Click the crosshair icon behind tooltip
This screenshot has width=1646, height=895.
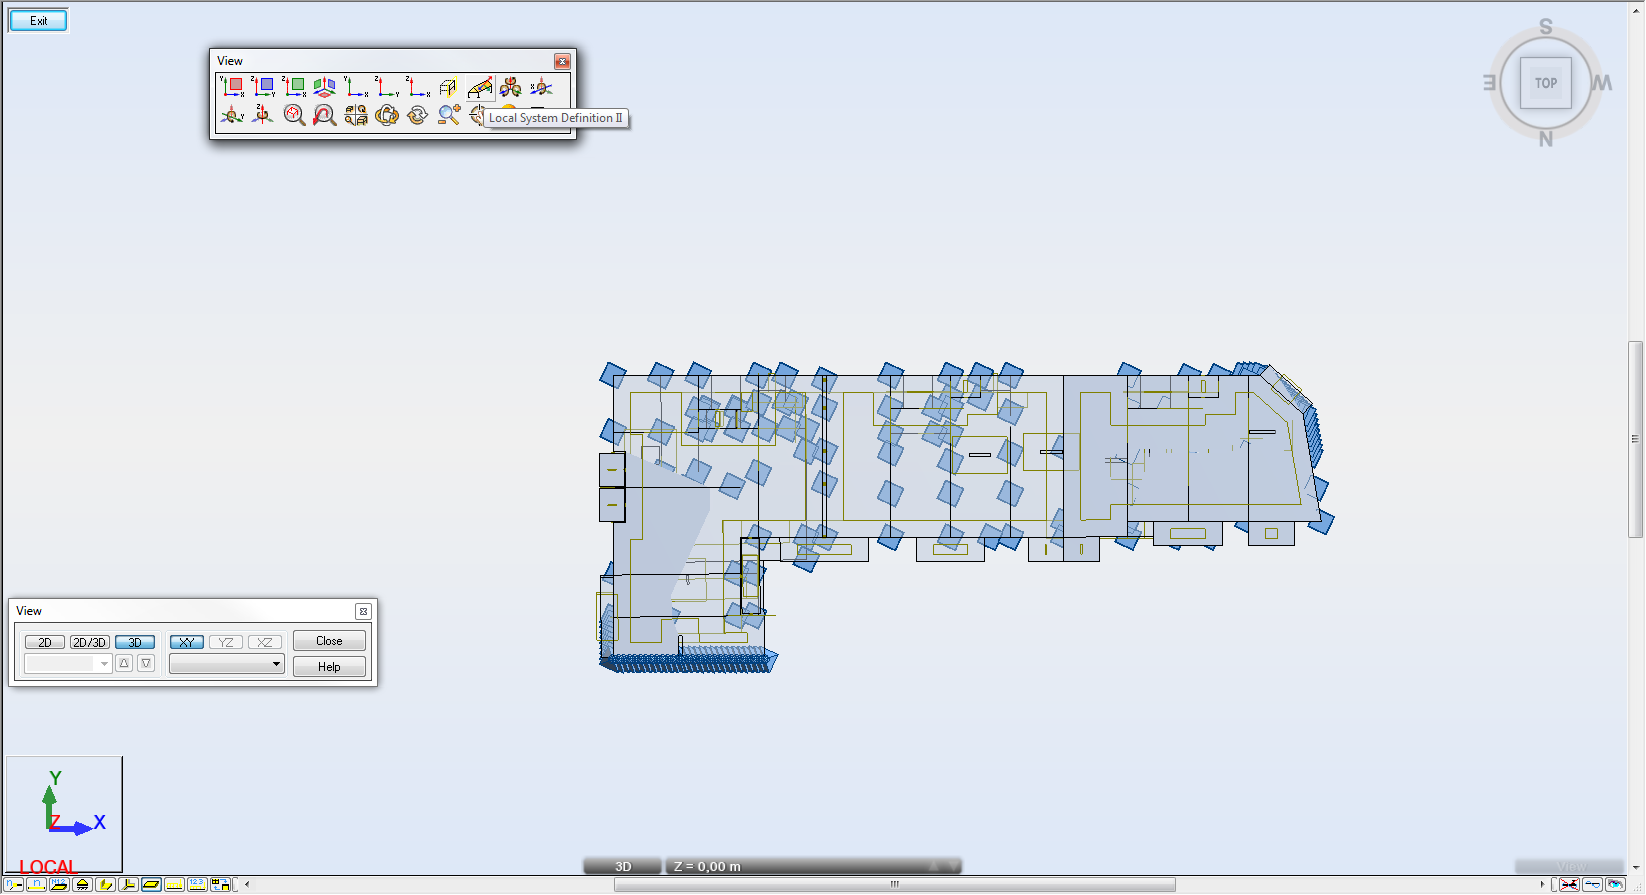coord(477,114)
